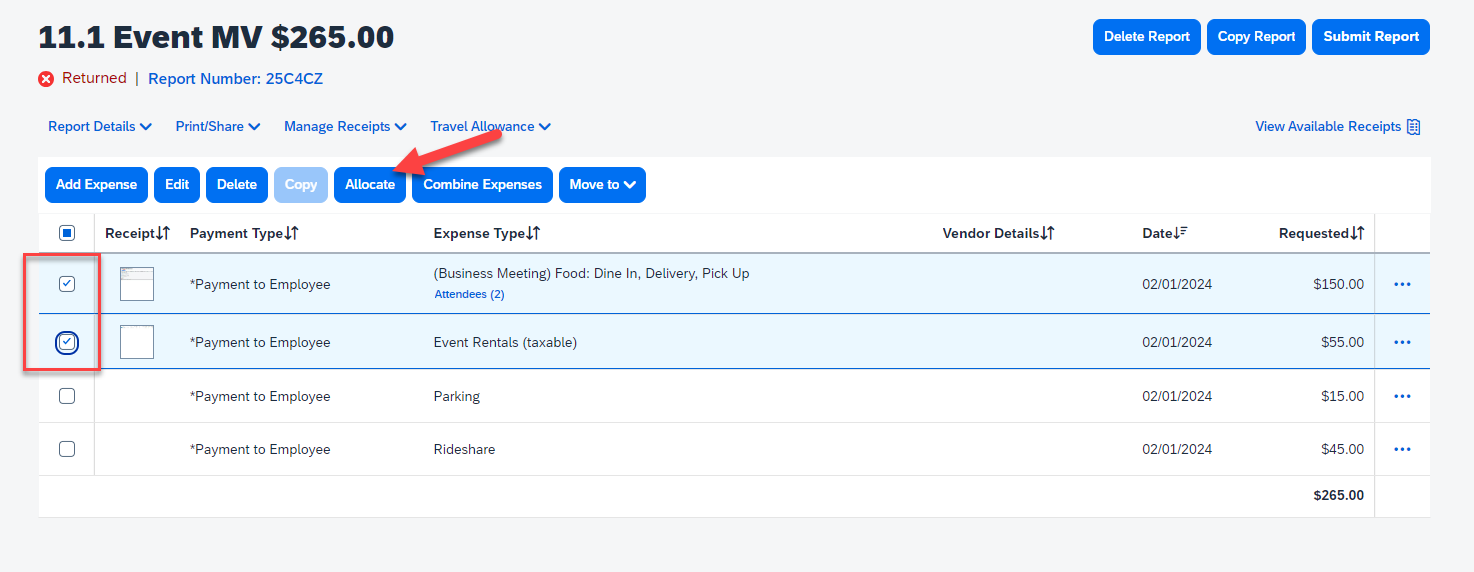Open the more options ellipsis for the Parking expense
Image resolution: width=1474 pixels, height=572 pixels.
tap(1402, 396)
